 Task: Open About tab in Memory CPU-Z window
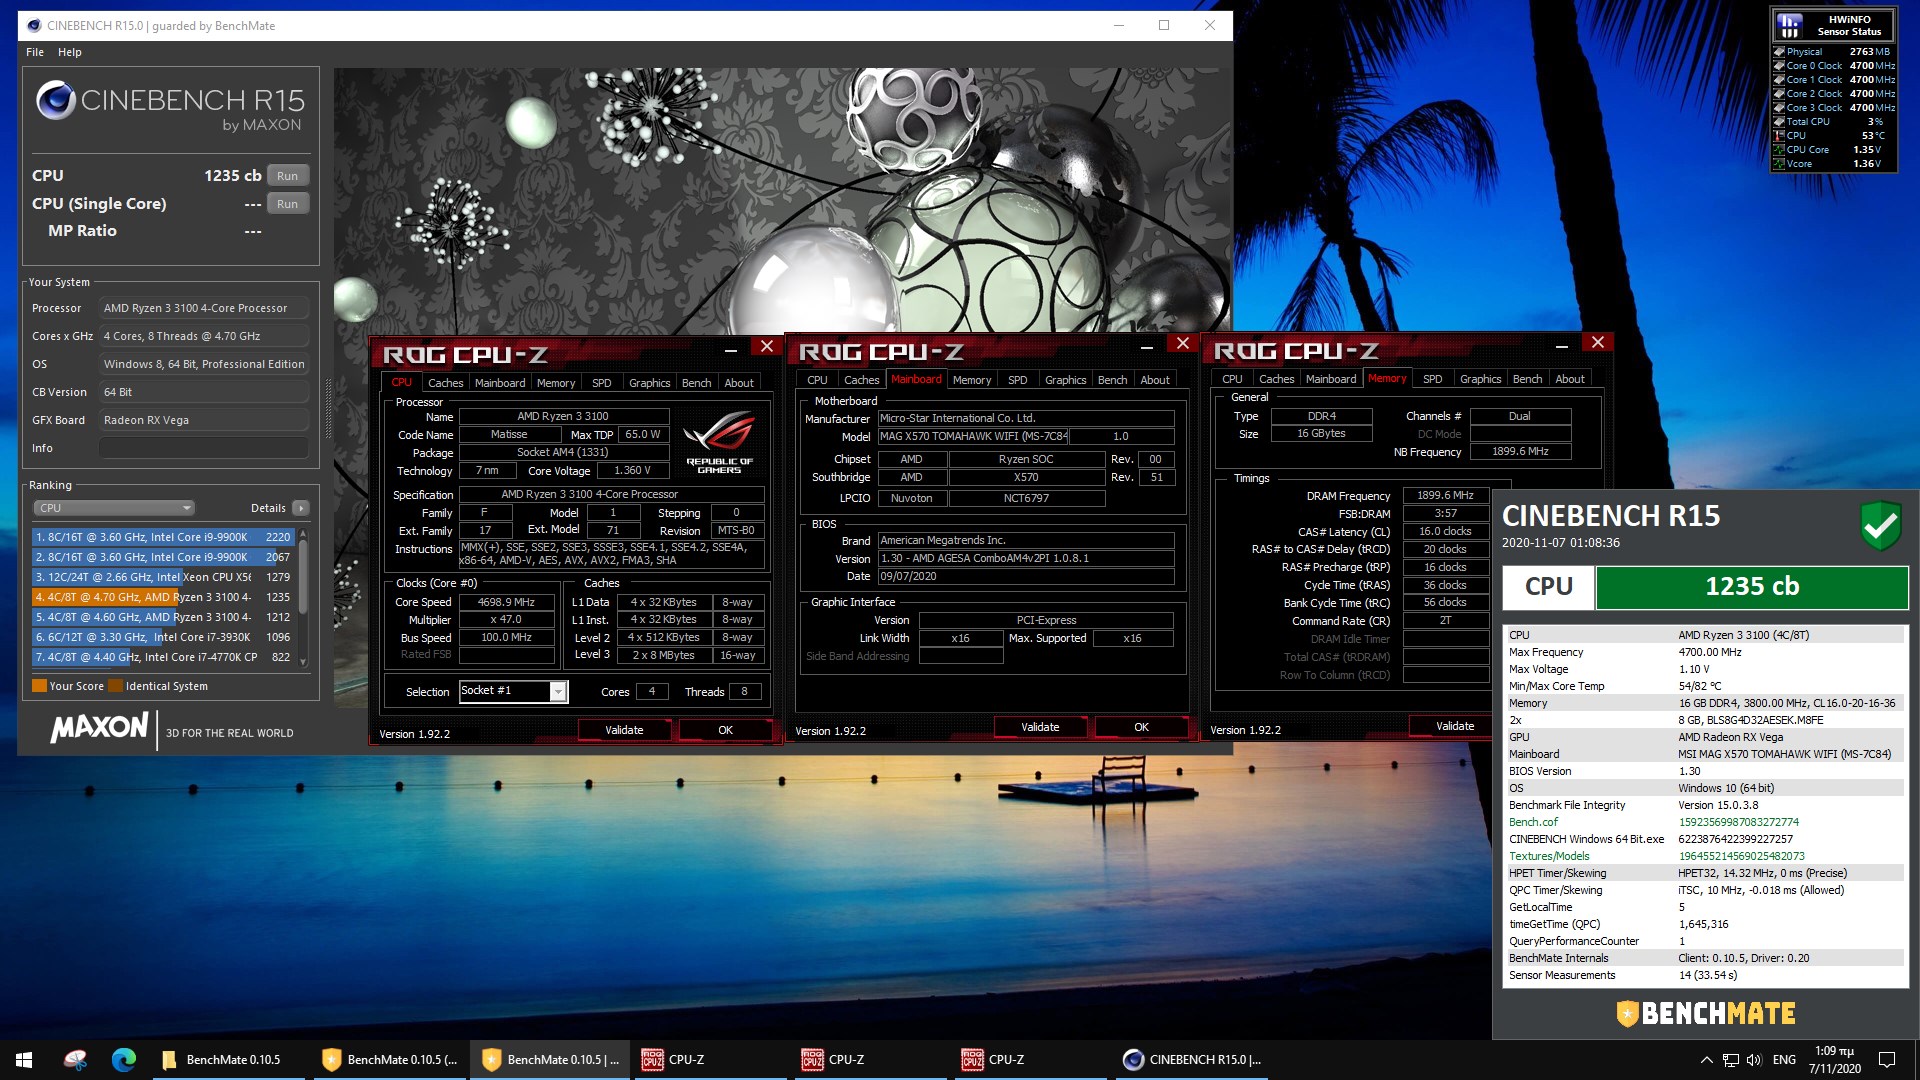[1569, 379]
